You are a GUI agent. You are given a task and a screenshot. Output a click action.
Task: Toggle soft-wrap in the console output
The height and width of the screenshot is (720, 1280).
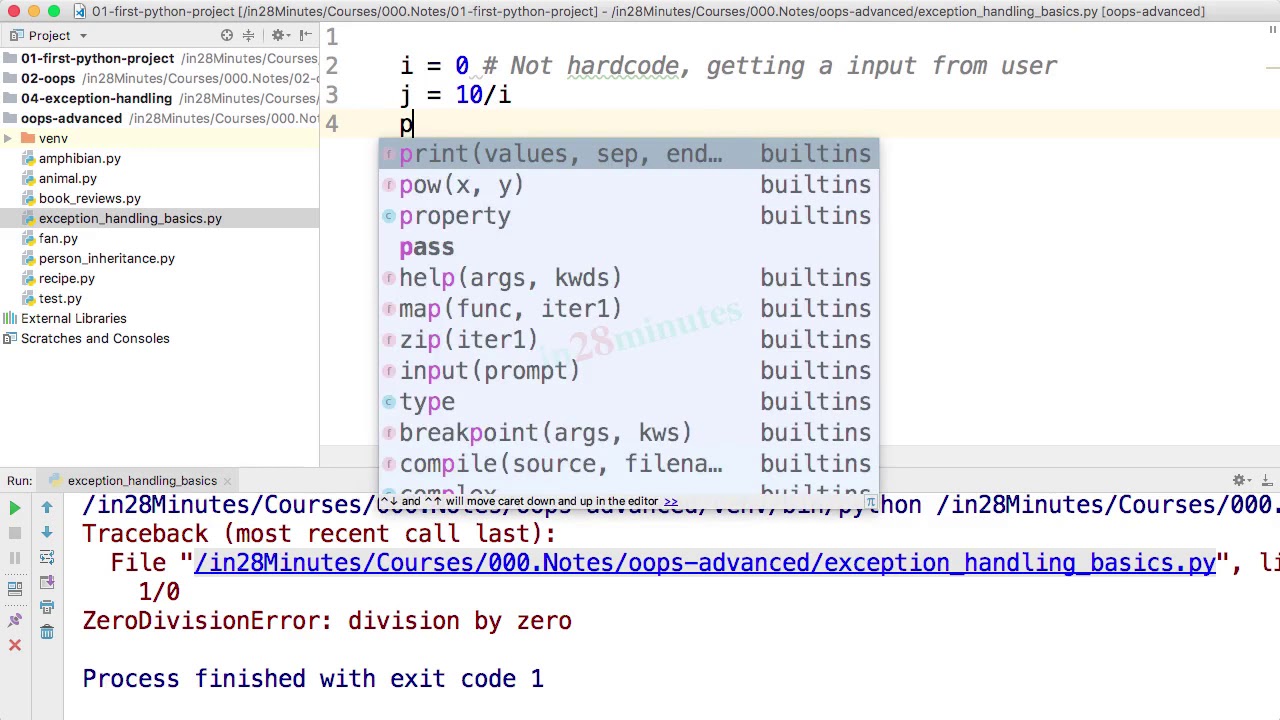[x=47, y=557]
